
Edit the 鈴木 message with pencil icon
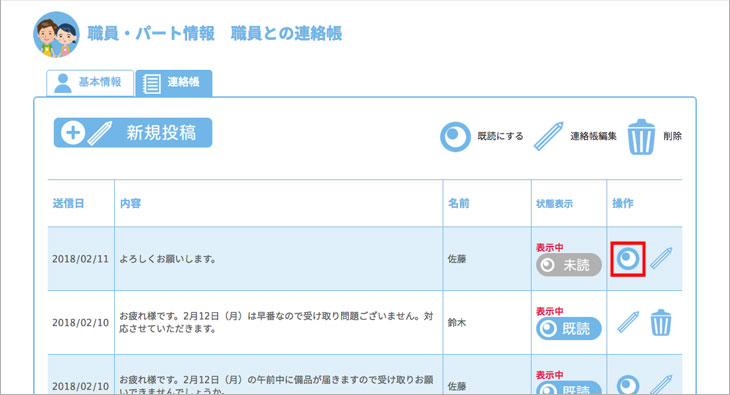(x=628, y=322)
